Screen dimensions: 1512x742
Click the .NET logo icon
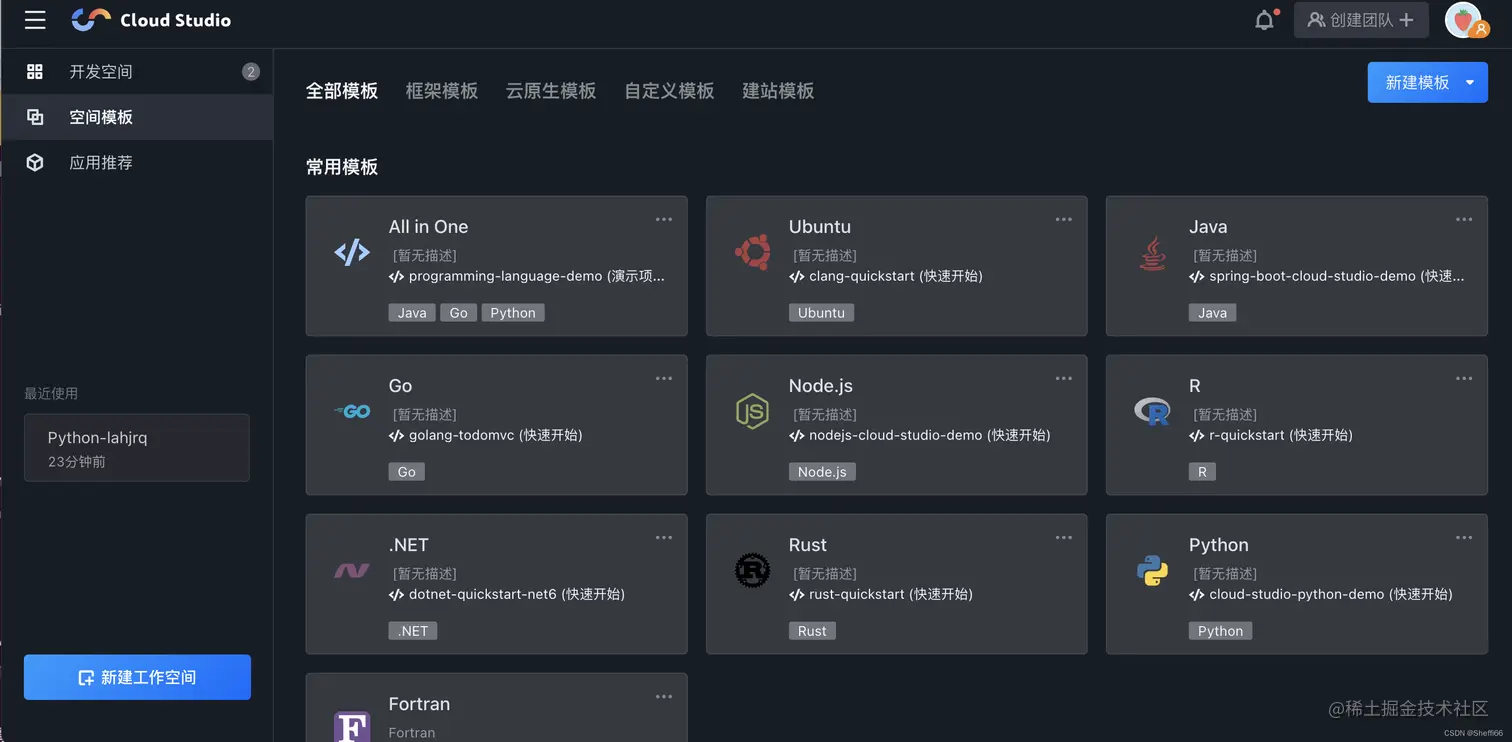click(x=352, y=571)
